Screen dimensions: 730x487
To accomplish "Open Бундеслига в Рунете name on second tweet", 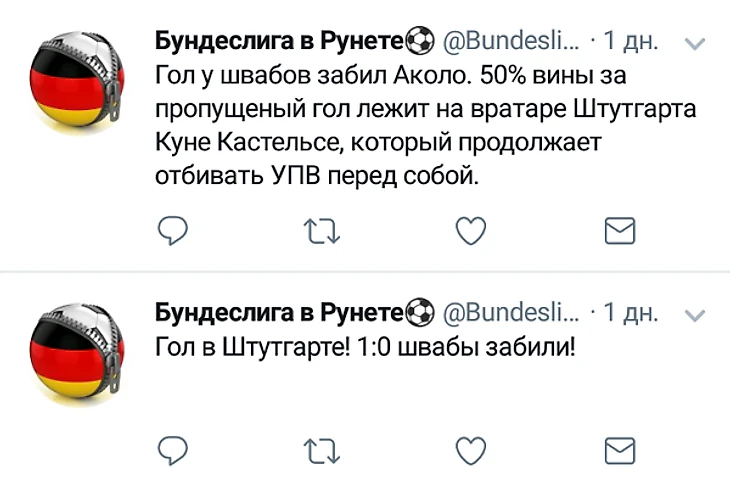I will tap(280, 314).
